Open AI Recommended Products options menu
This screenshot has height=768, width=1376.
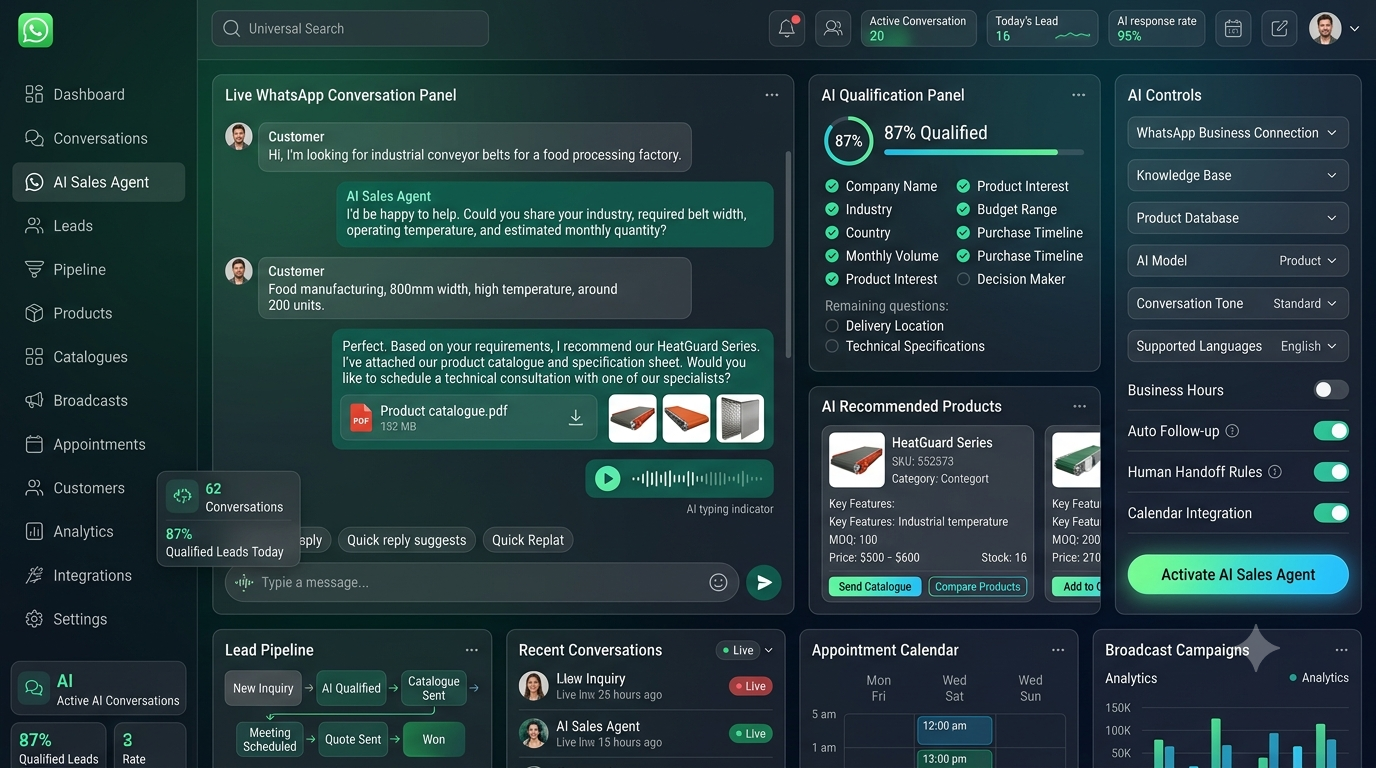click(x=1079, y=406)
